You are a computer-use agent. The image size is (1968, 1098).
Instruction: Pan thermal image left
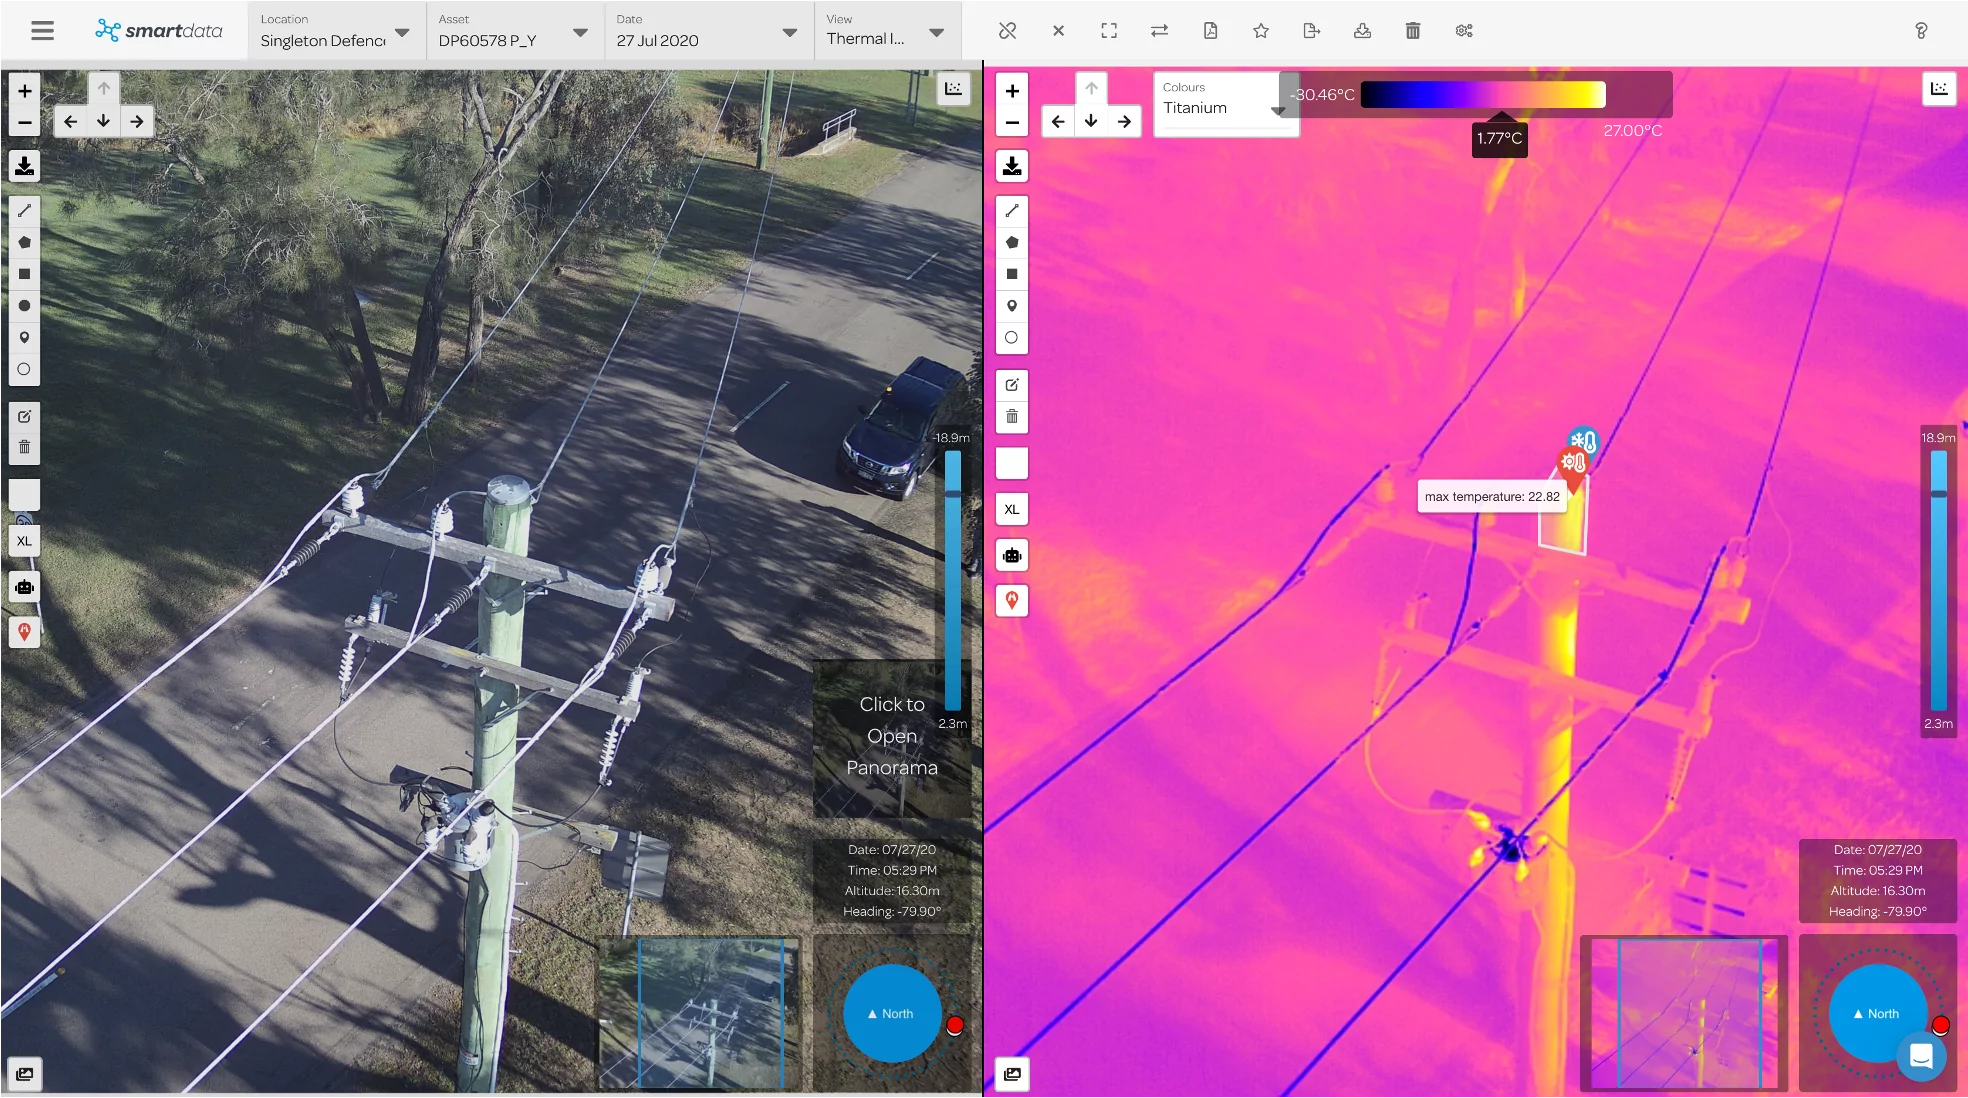pyautogui.click(x=1058, y=122)
